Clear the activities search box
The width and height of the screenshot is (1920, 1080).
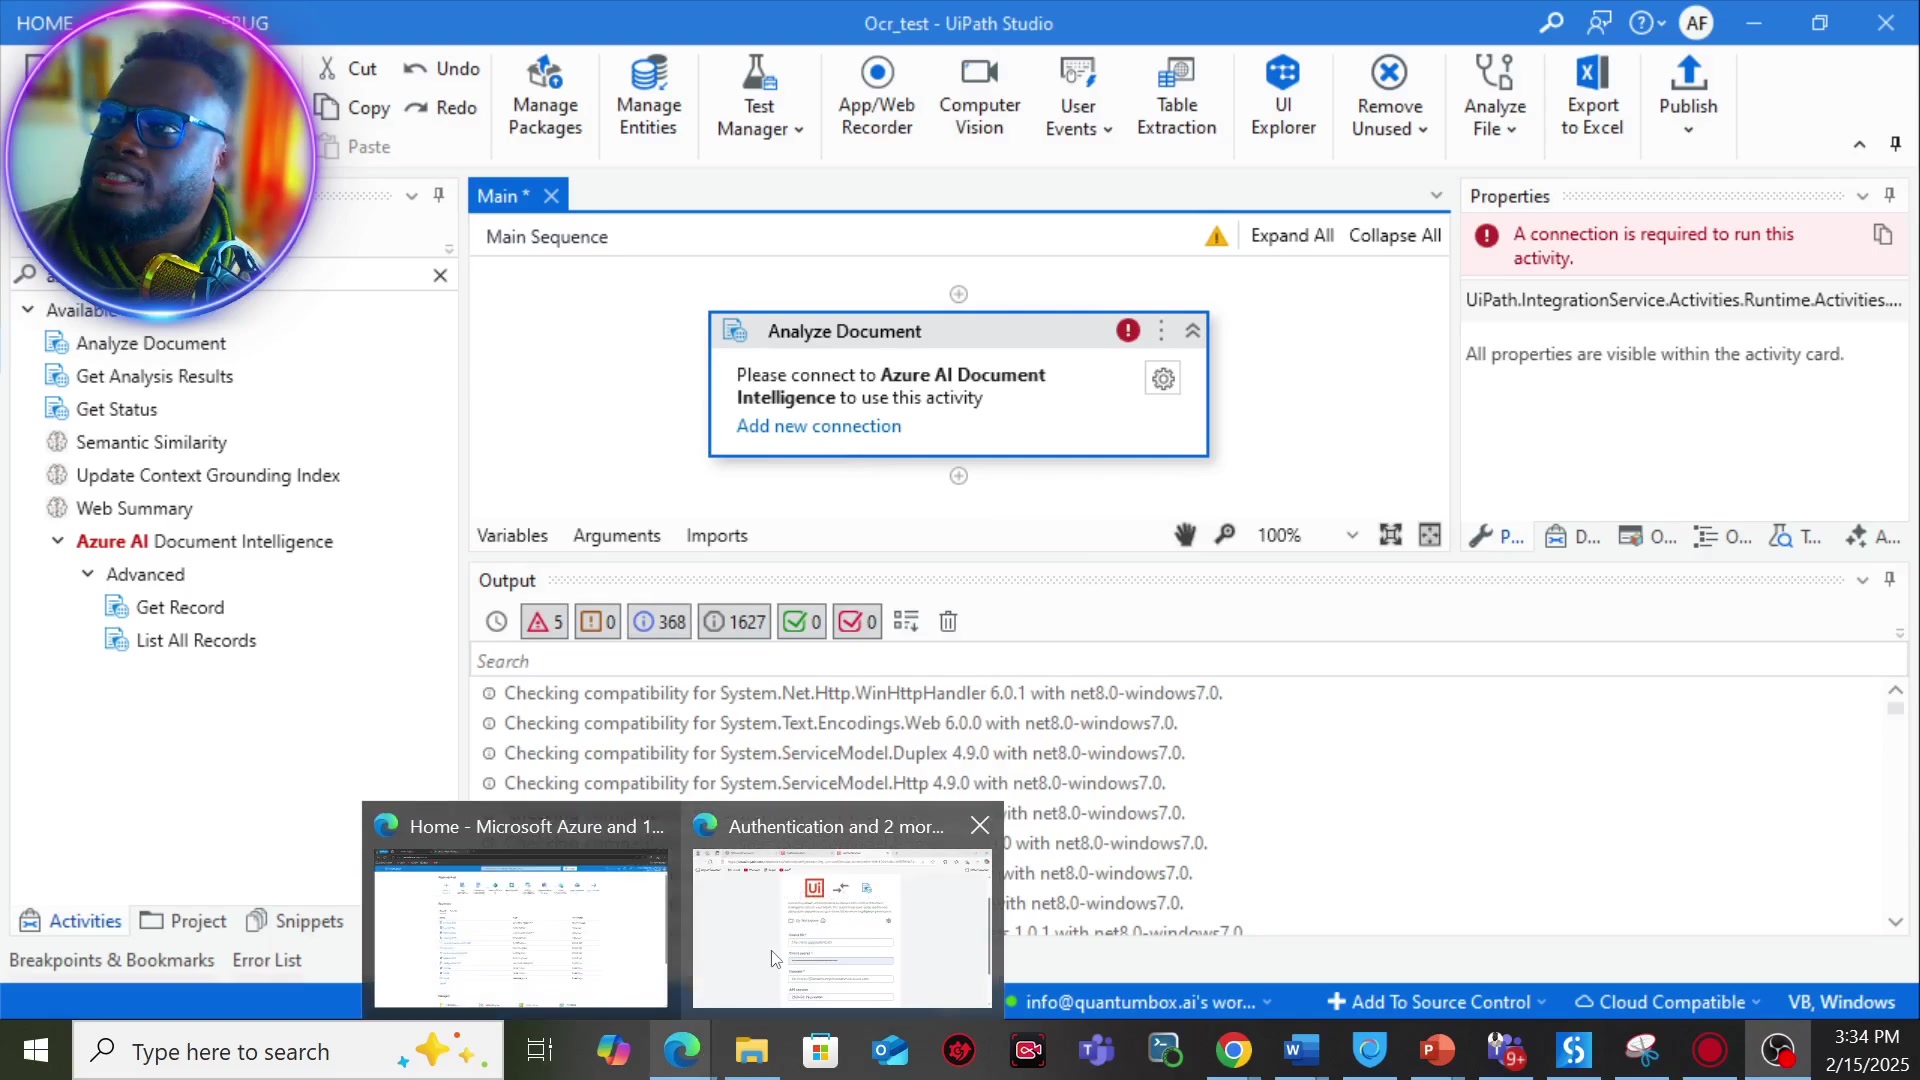[440, 275]
